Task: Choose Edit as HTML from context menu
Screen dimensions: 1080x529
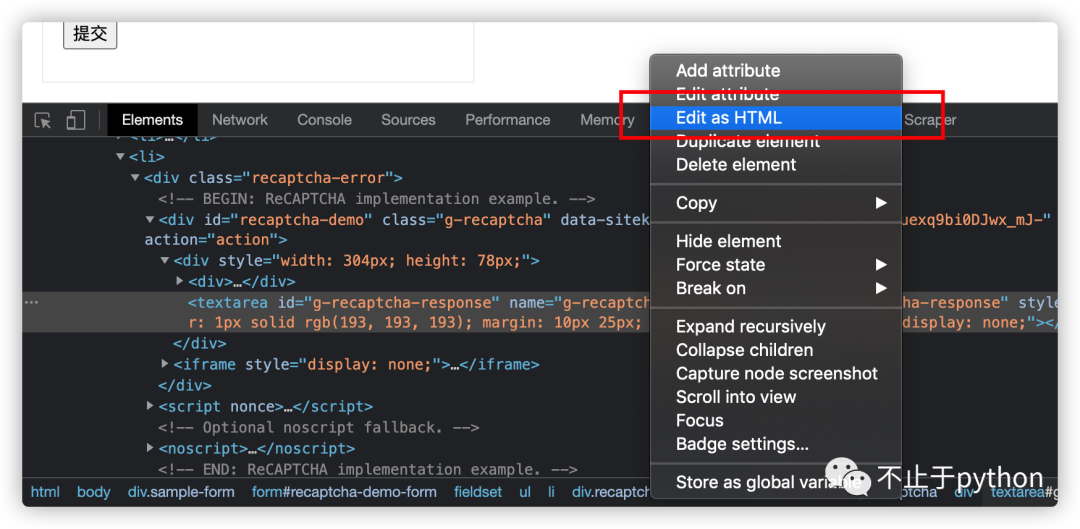Action: [x=729, y=118]
